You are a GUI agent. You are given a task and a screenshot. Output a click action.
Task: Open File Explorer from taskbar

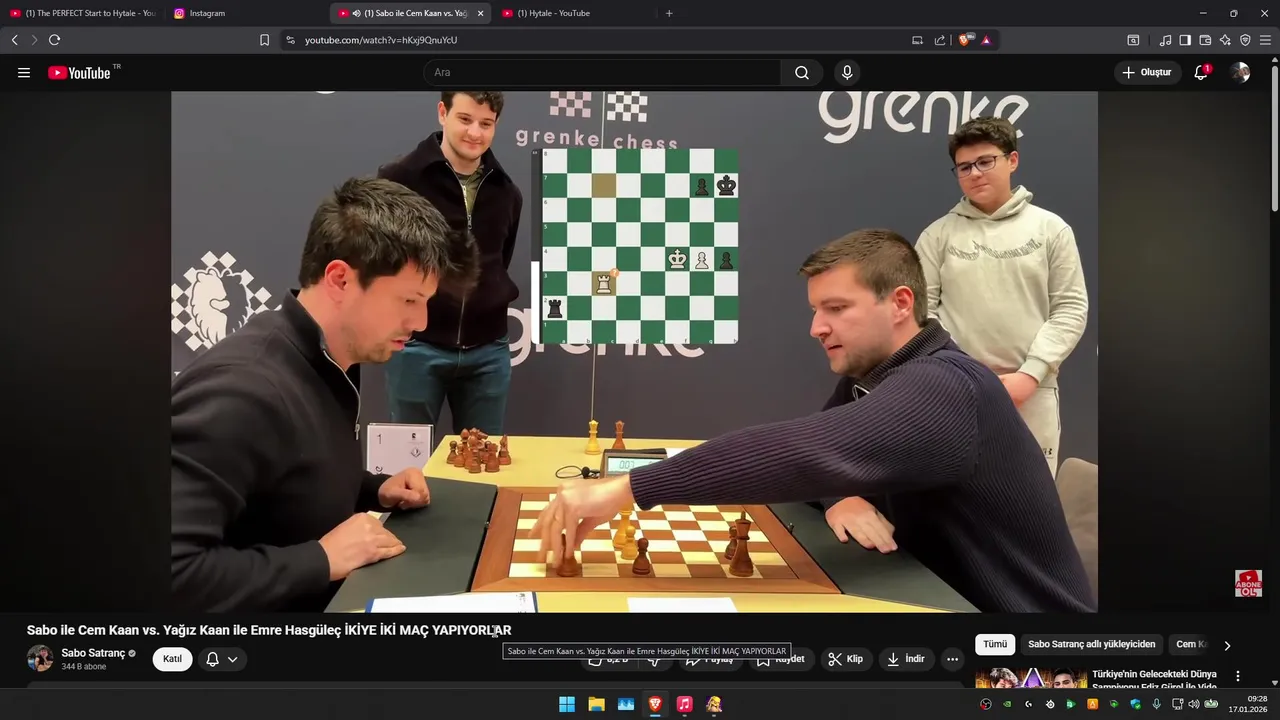pyautogui.click(x=596, y=704)
